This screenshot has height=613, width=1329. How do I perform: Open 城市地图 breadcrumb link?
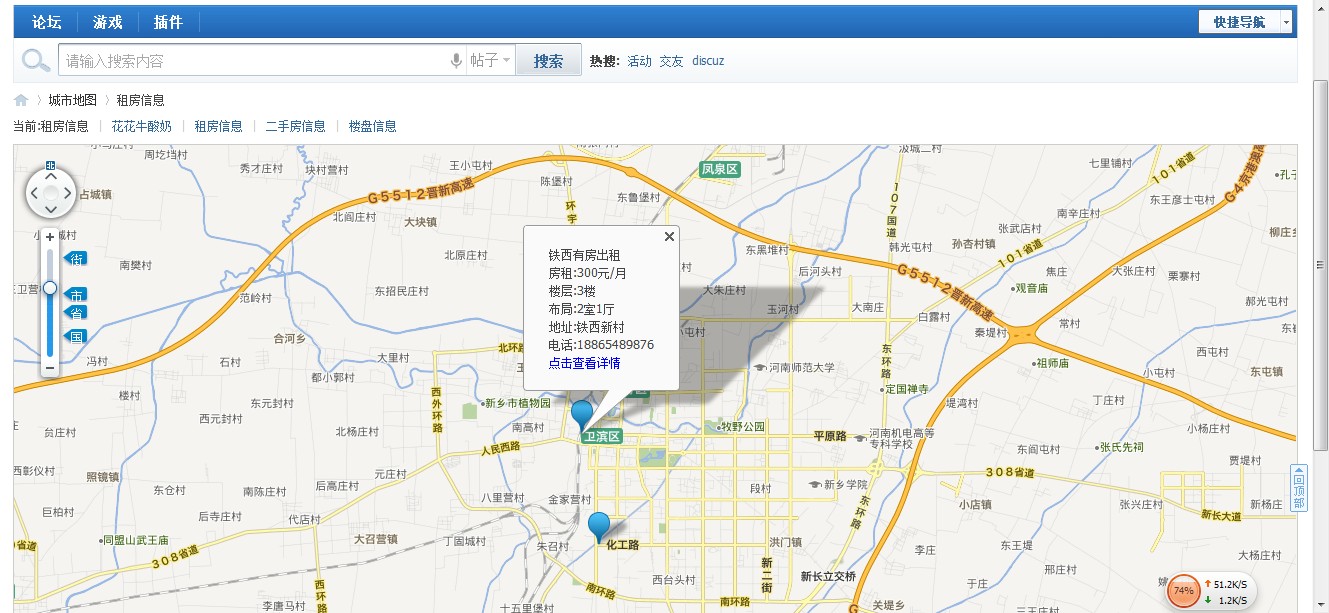click(72, 100)
